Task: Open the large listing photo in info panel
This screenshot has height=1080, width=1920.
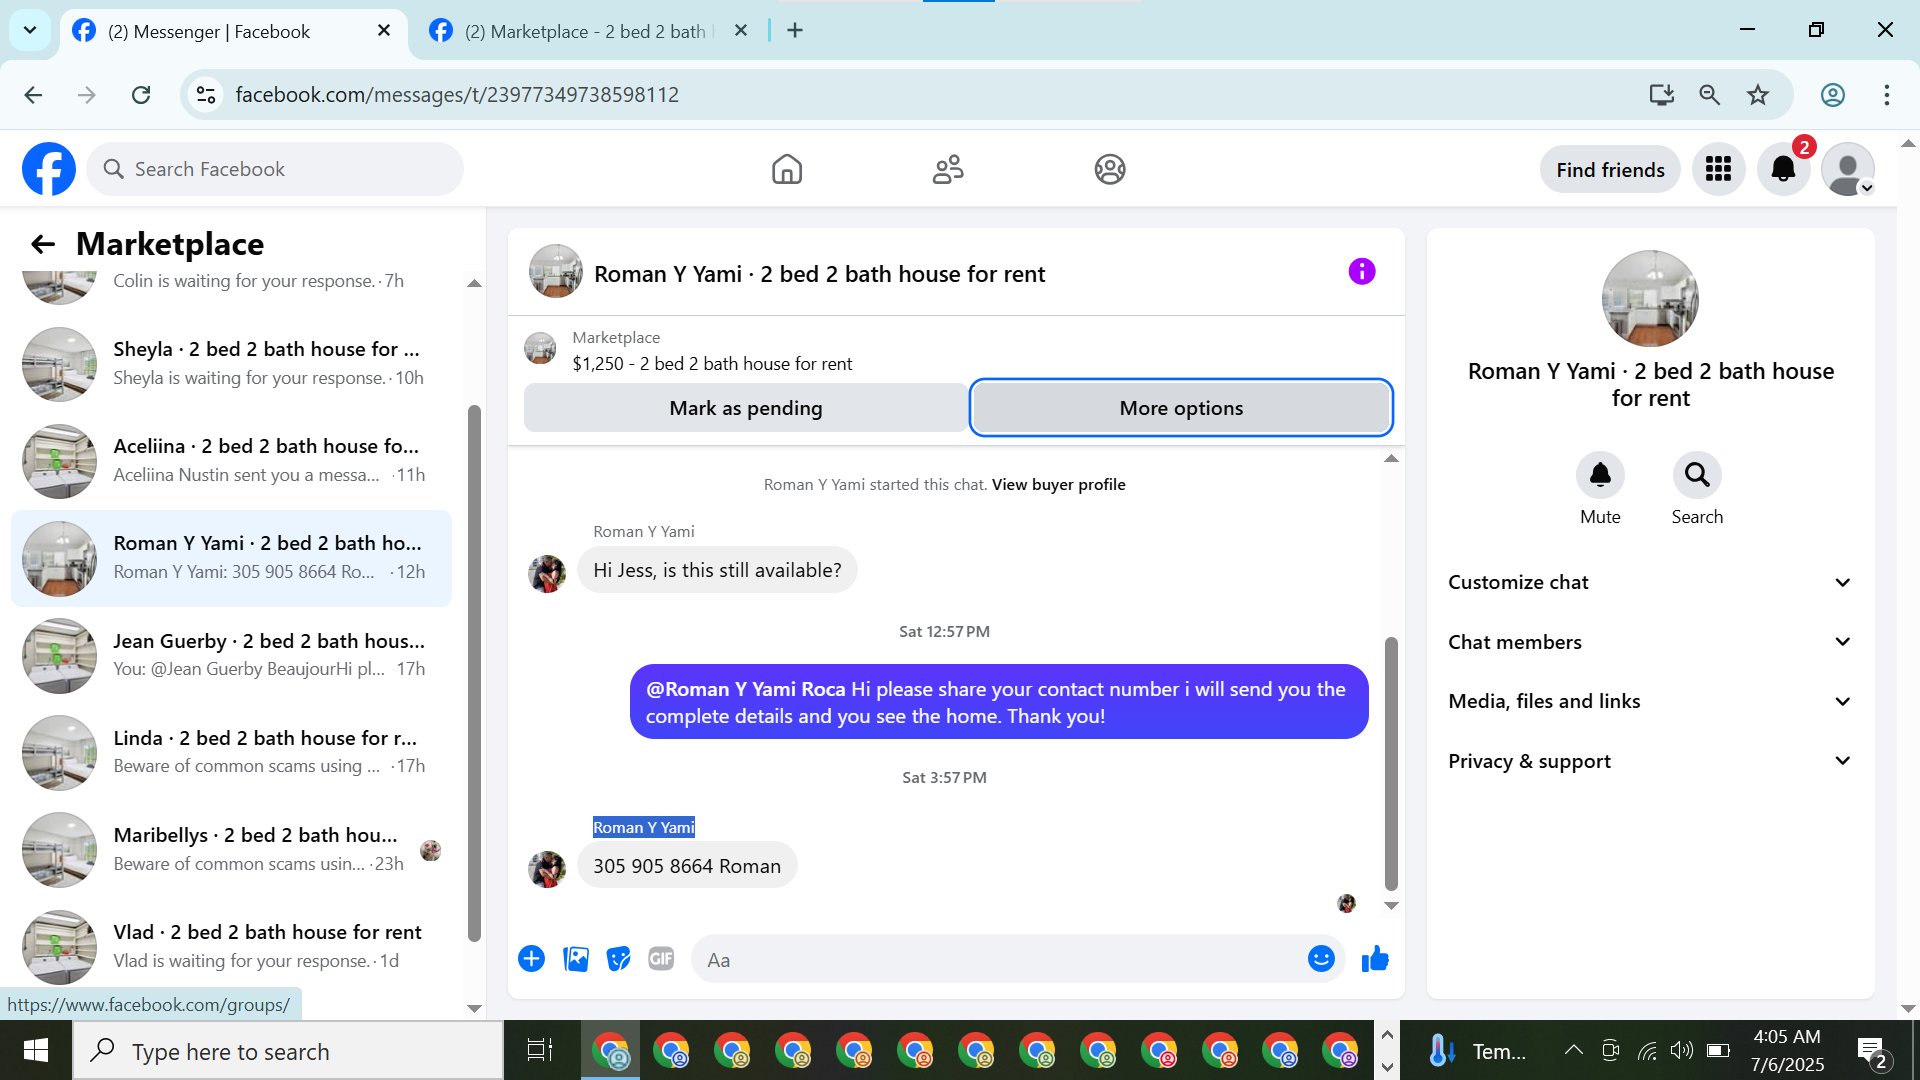Action: click(x=1650, y=299)
